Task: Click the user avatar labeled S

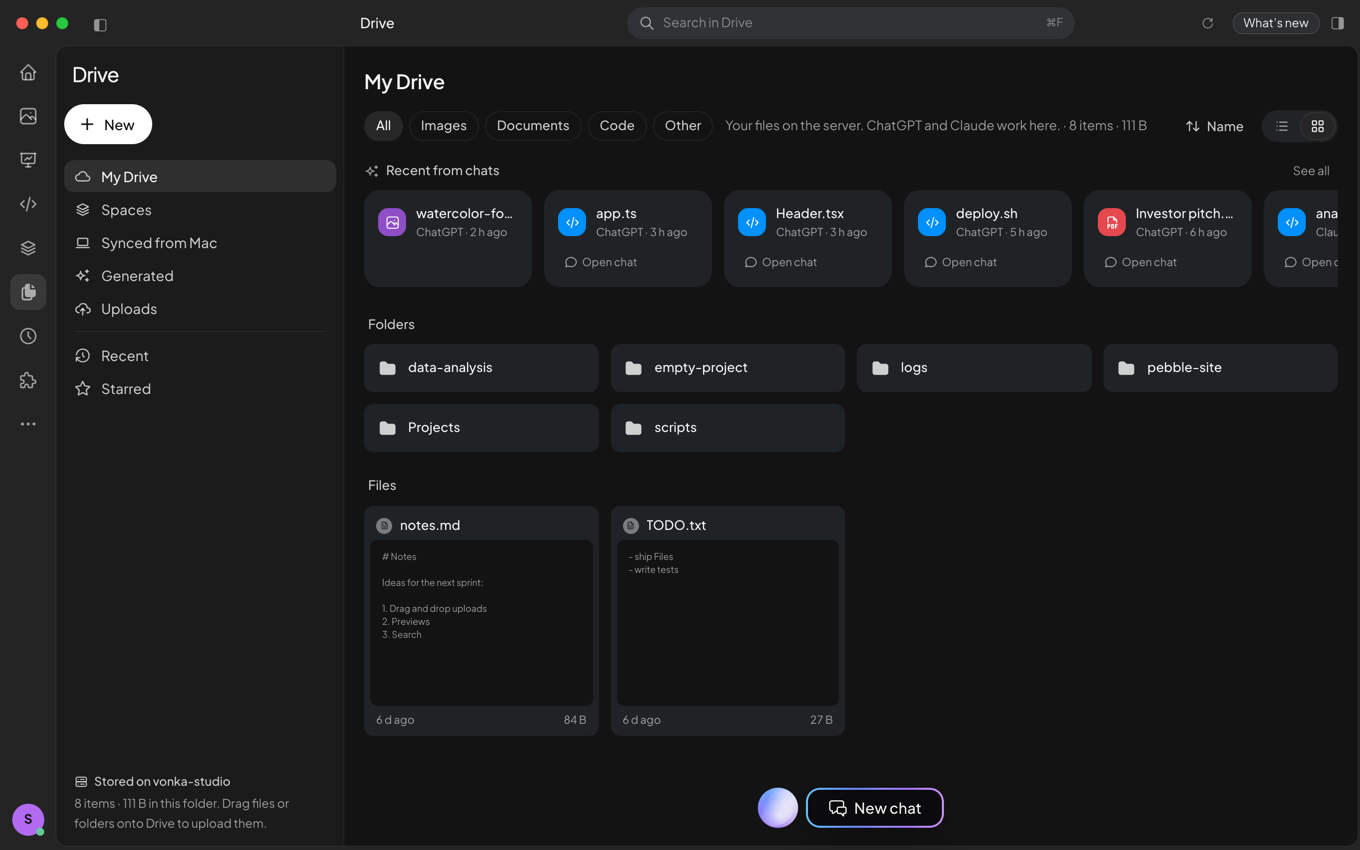Action: pyautogui.click(x=28, y=819)
